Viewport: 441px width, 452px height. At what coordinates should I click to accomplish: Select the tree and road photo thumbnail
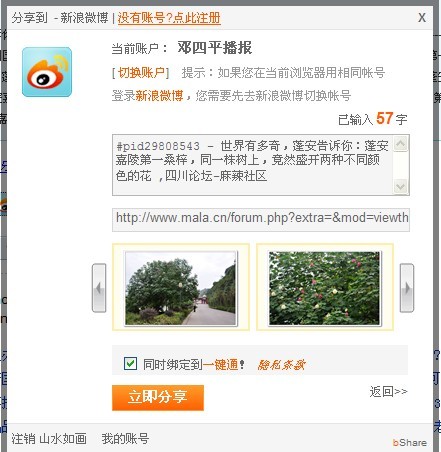(x=181, y=288)
